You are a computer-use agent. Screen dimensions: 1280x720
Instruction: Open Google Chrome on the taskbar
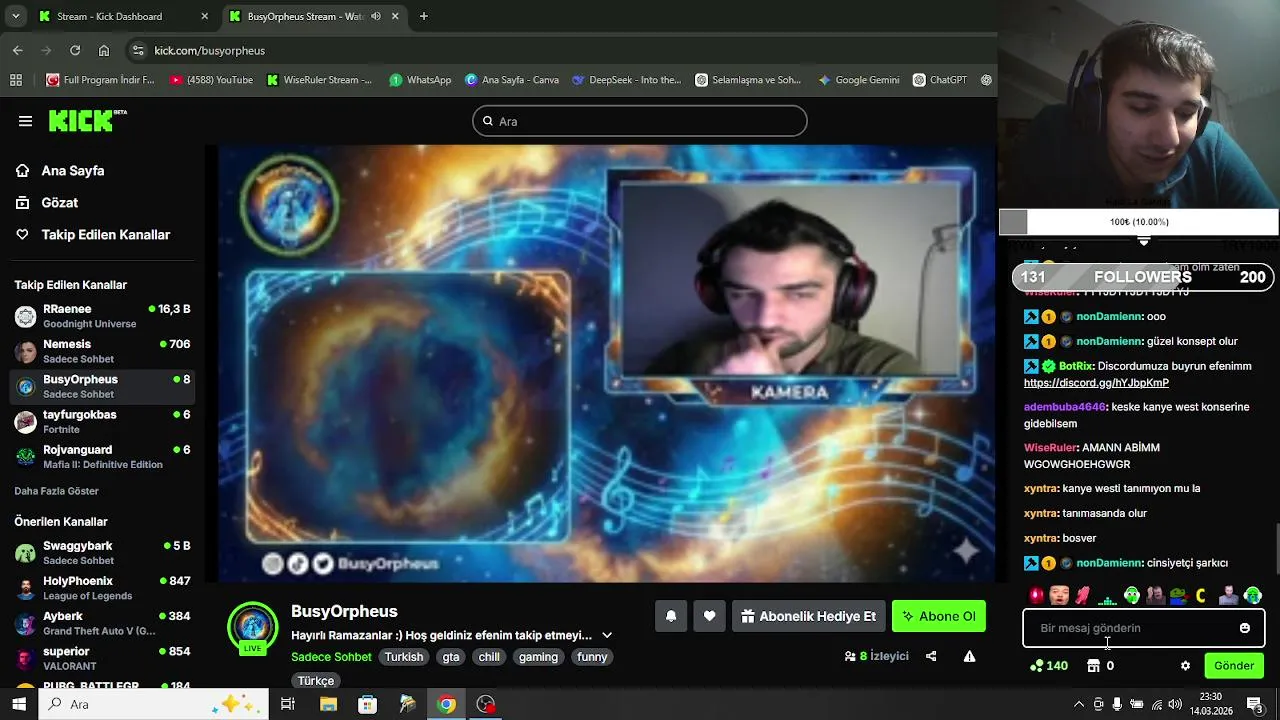pyautogui.click(x=447, y=704)
